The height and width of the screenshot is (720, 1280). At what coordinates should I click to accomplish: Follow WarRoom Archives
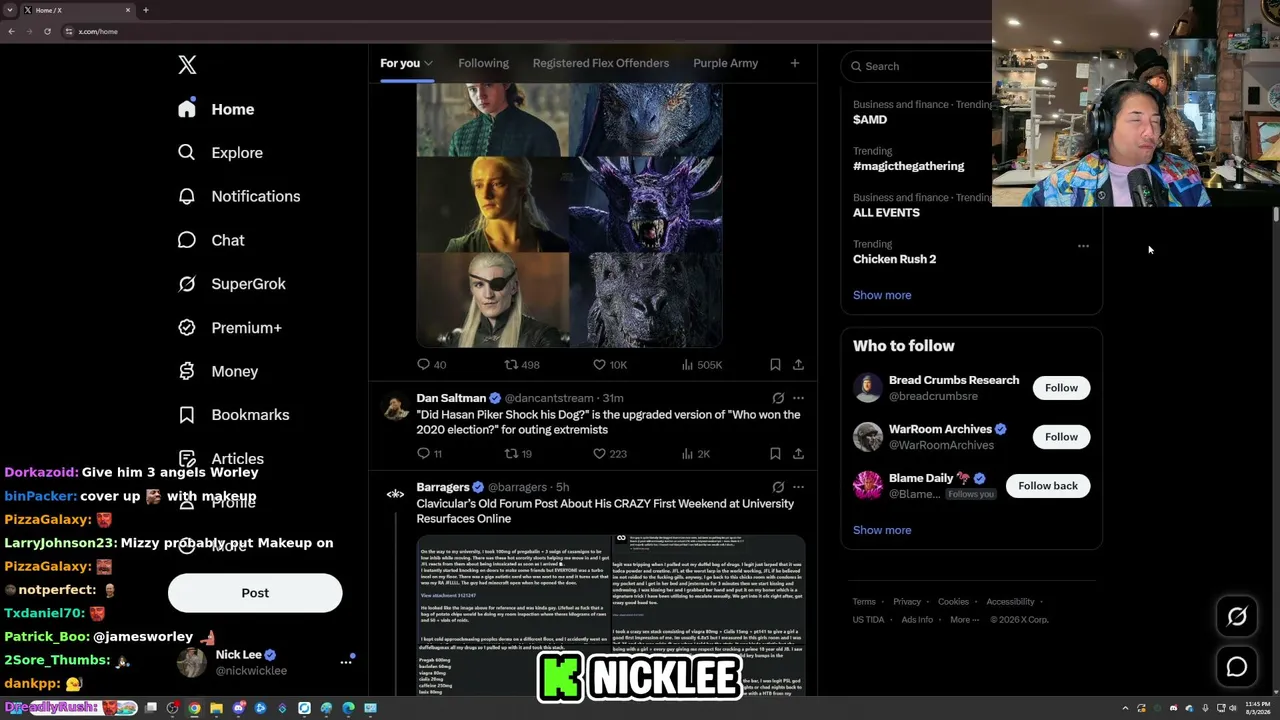point(1061,437)
